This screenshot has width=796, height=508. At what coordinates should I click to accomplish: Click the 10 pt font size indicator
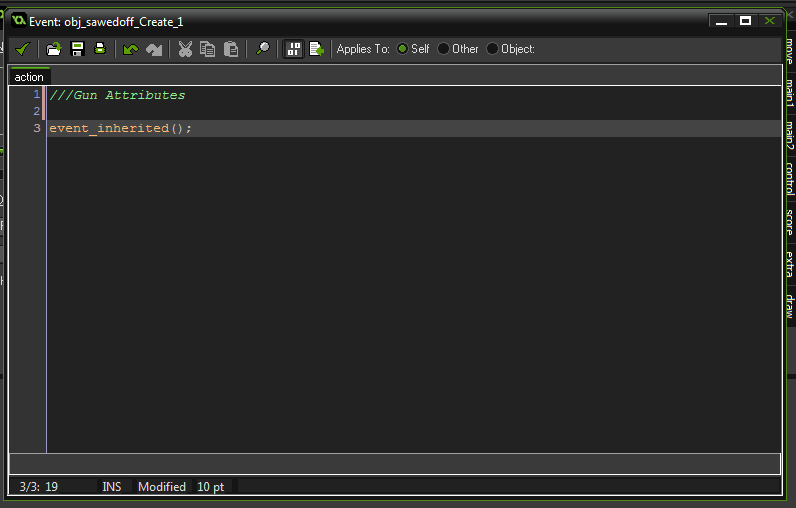[x=211, y=487]
